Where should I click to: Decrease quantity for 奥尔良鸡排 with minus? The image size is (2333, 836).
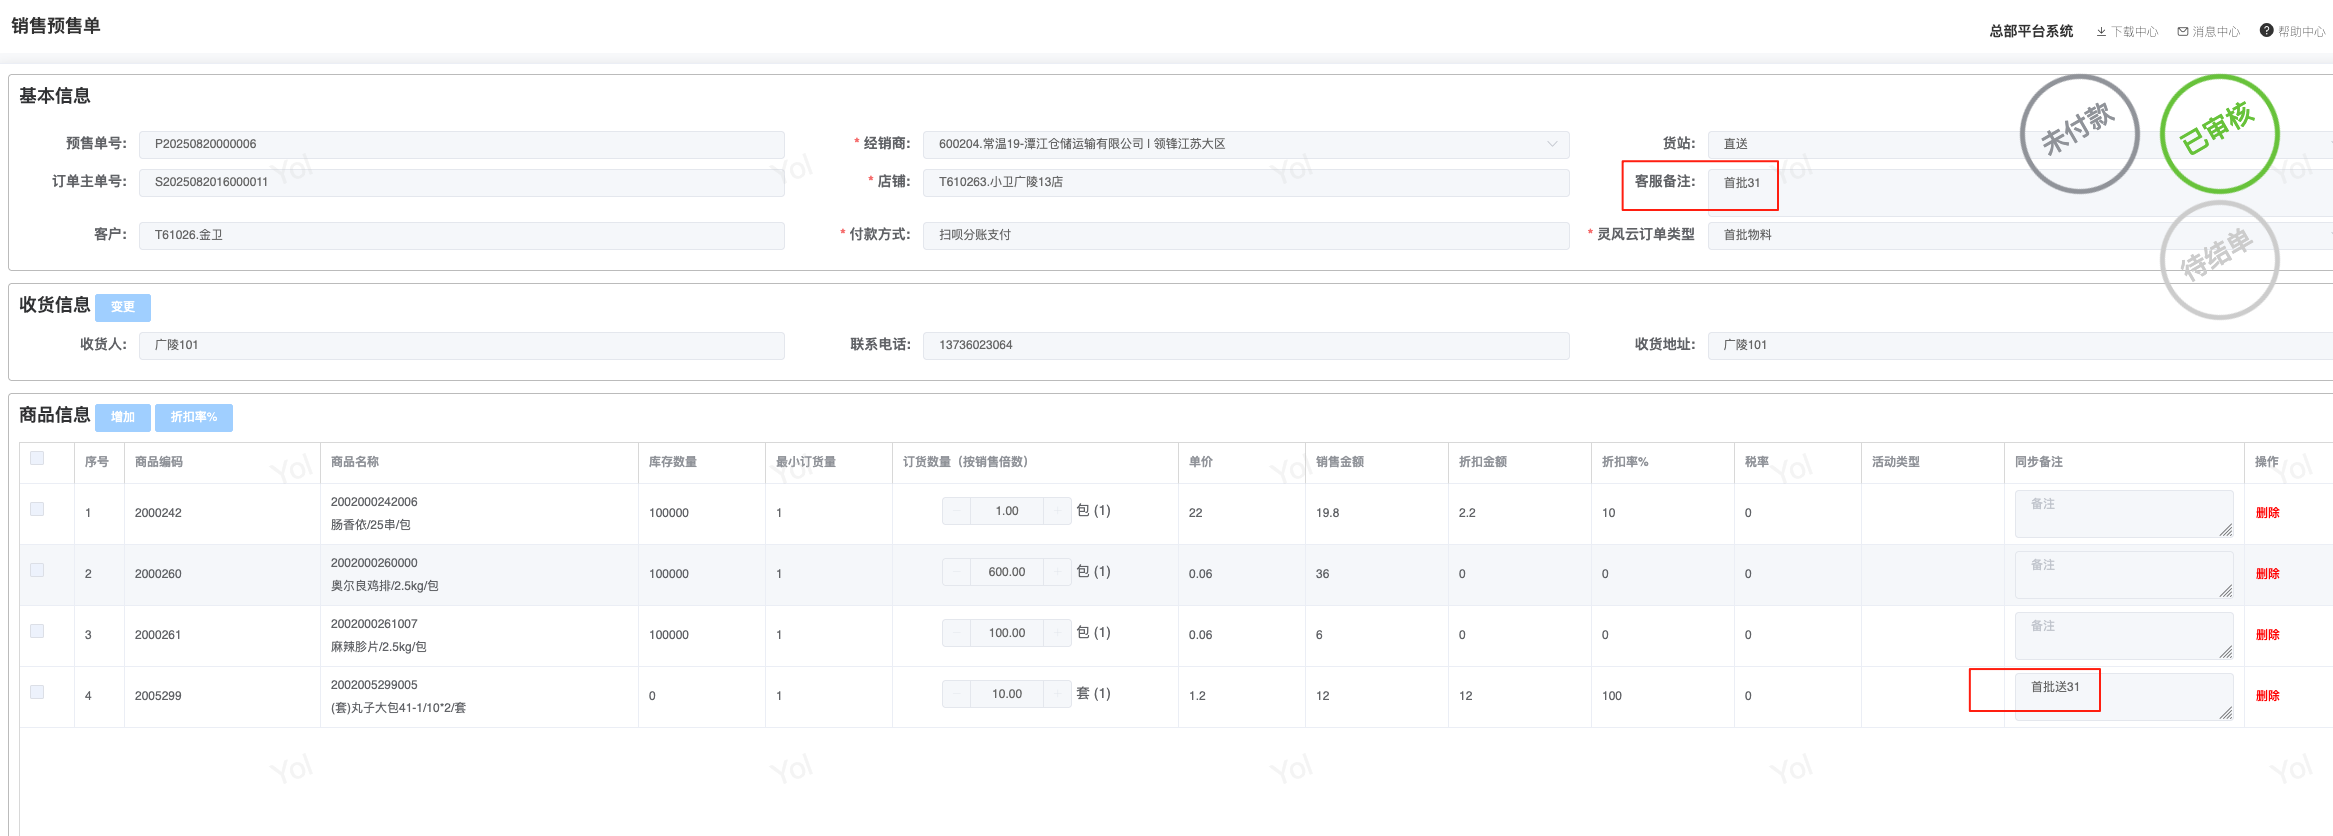957,572
